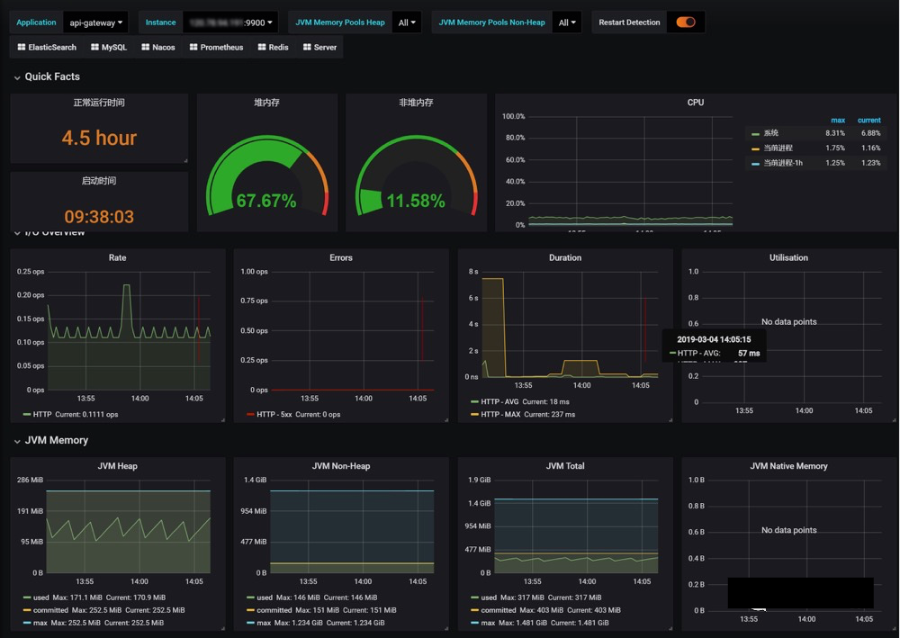Open the Nacos dashboard link
Image resolution: width=900 pixels, height=638 pixels.
click(158, 47)
